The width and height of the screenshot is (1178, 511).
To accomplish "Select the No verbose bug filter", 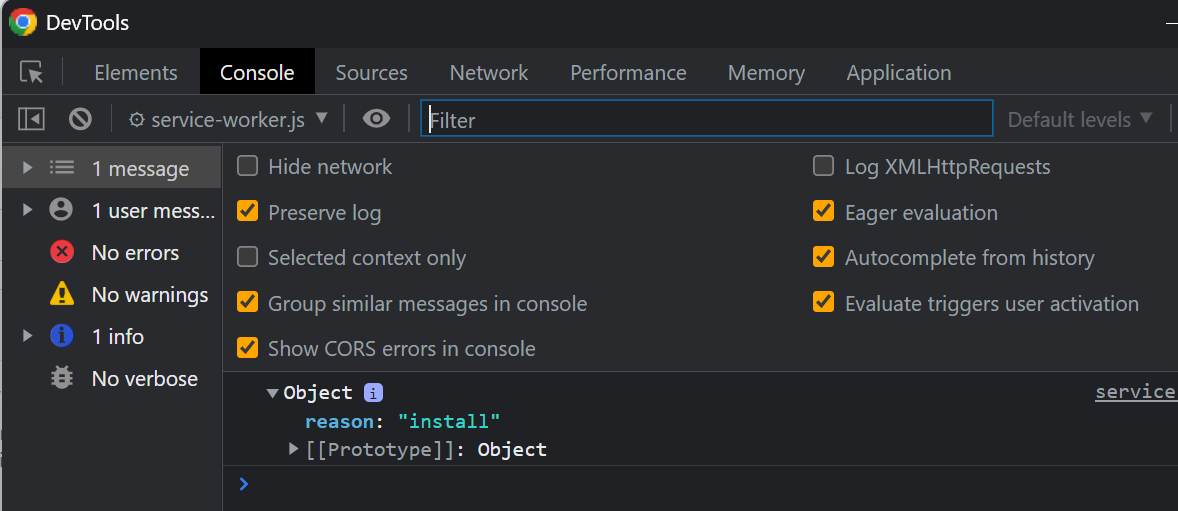I will click(144, 379).
